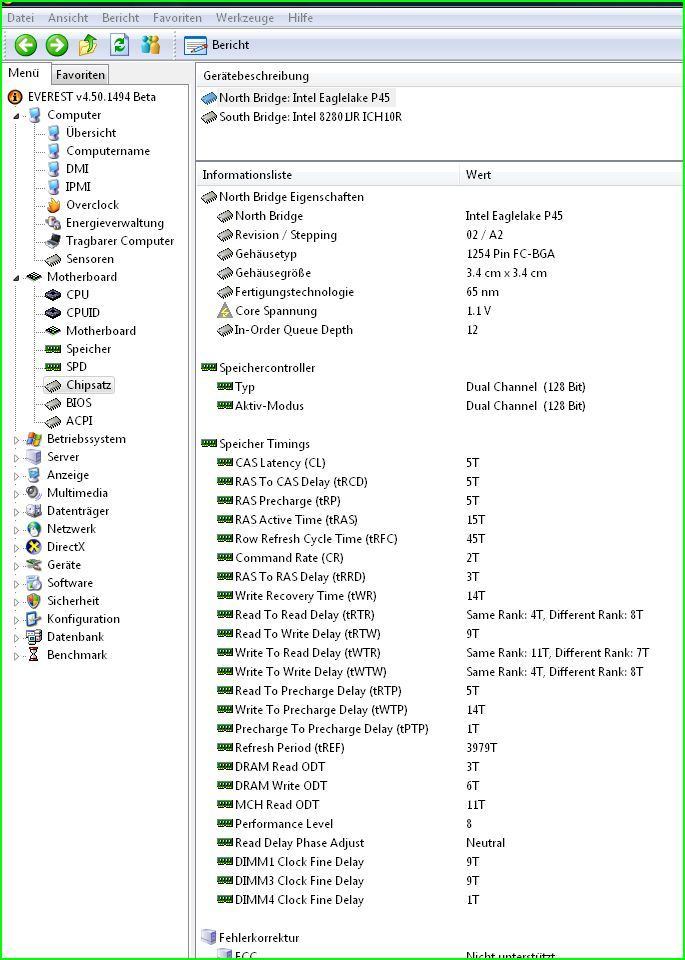This screenshot has height=960, width=685.
Task: Open Tragbarer Computer laptop icon
Action: 54,241
